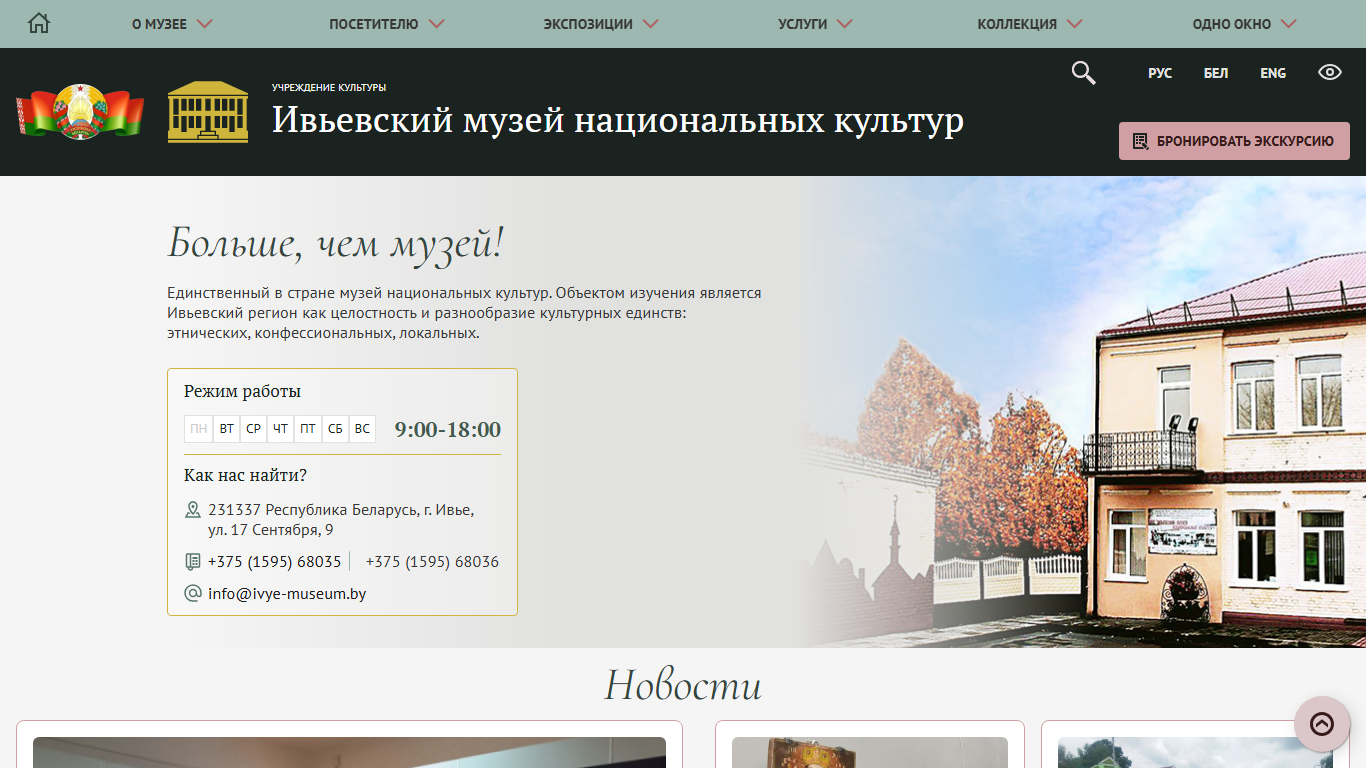Switch language to ENG
Viewport: 1366px width, 768px height.
click(1273, 73)
